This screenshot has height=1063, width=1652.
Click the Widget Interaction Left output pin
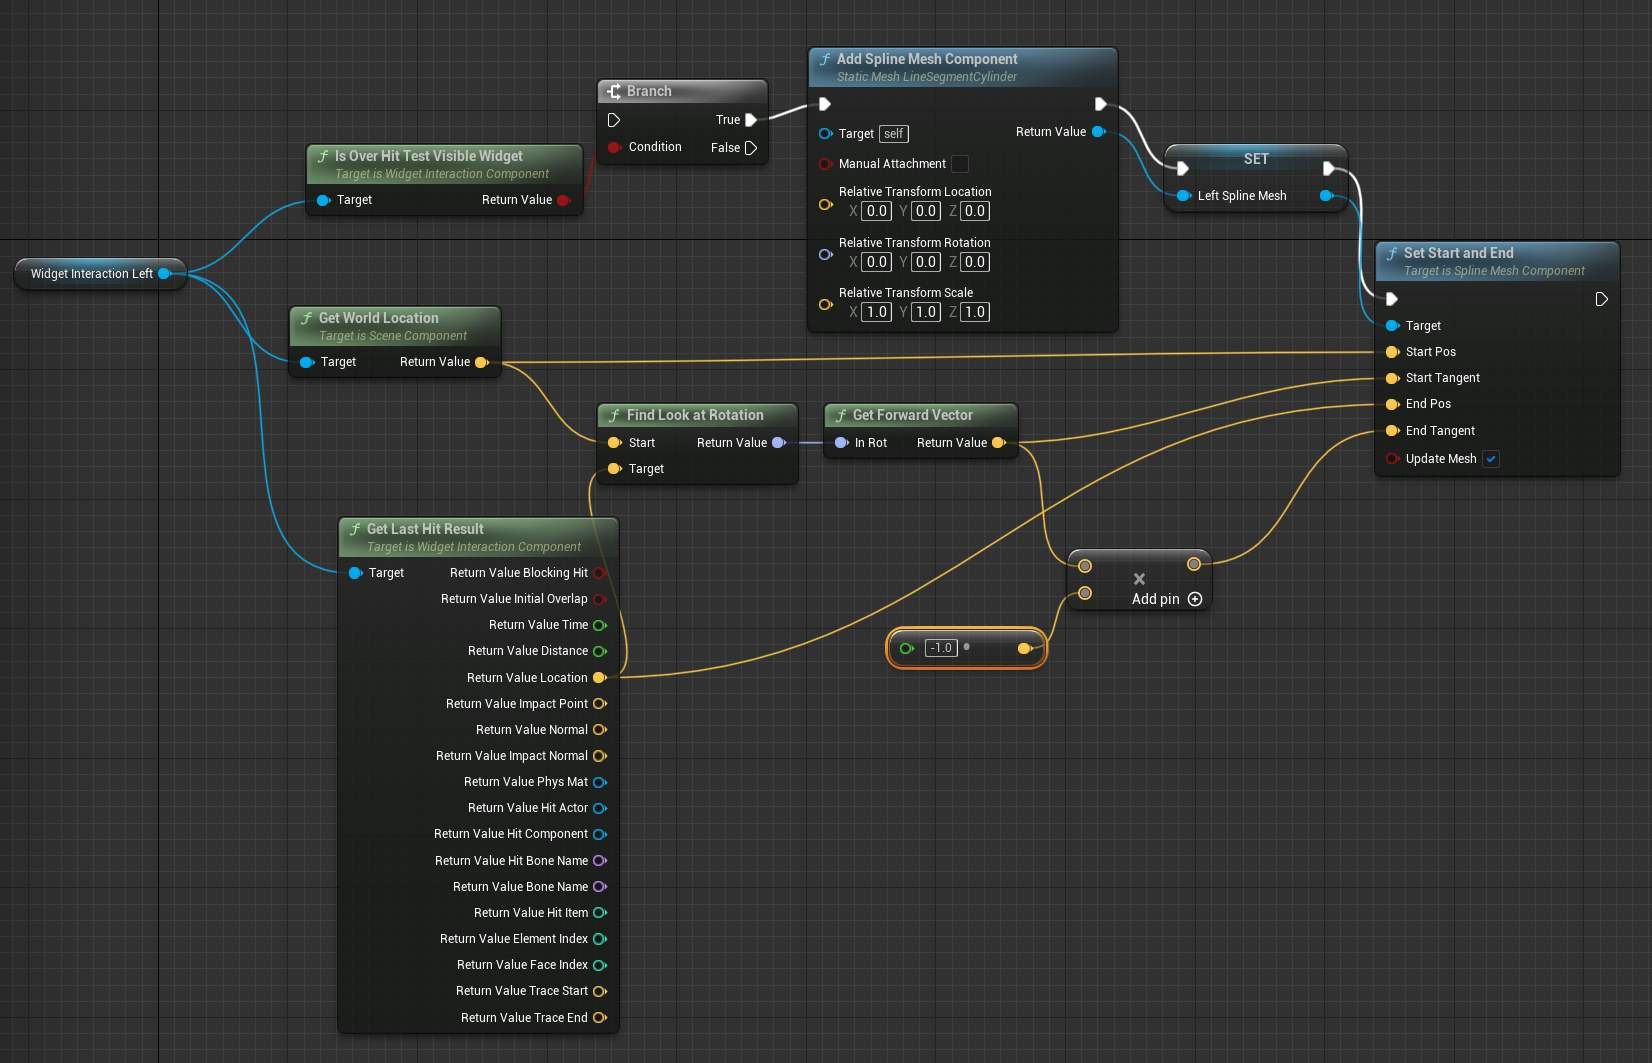pos(165,273)
